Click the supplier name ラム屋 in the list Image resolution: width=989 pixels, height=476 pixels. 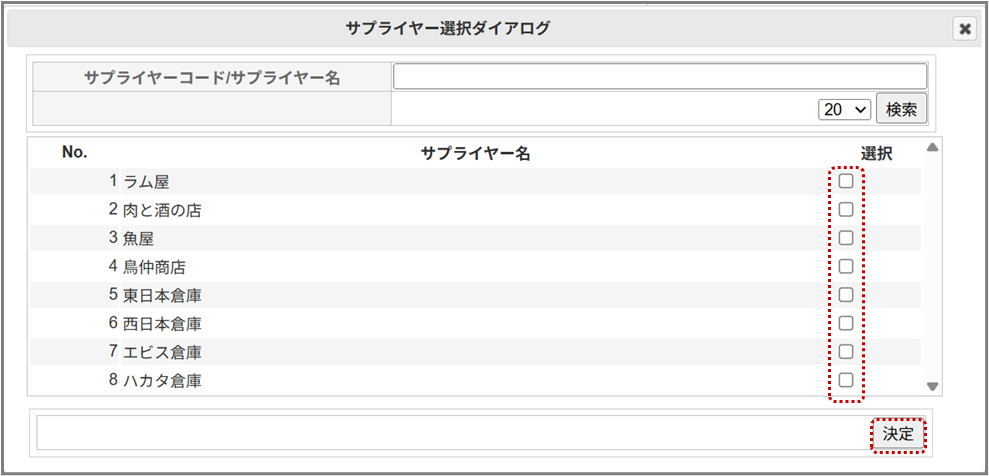click(146, 182)
